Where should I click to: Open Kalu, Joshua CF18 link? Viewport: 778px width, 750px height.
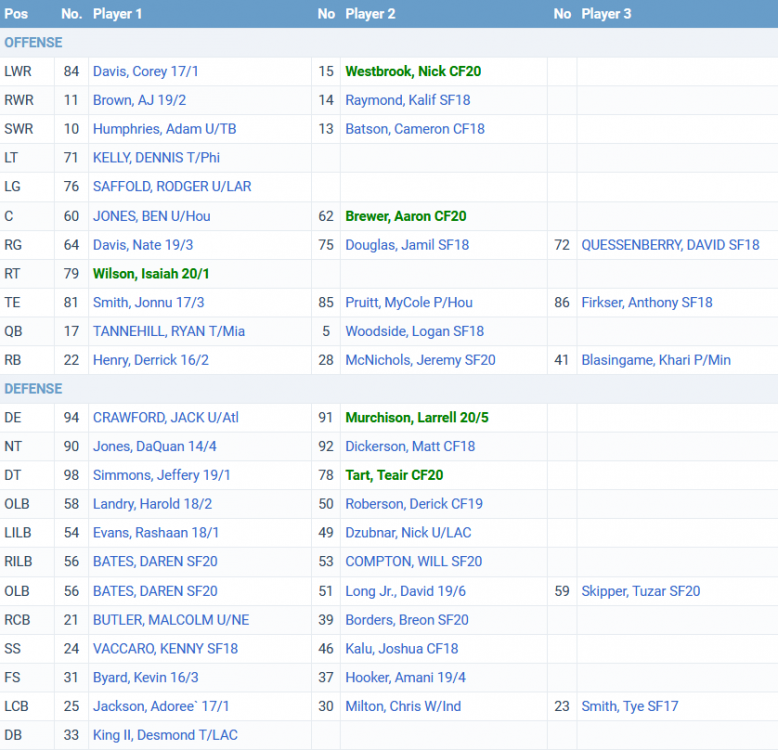pyautogui.click(x=401, y=649)
